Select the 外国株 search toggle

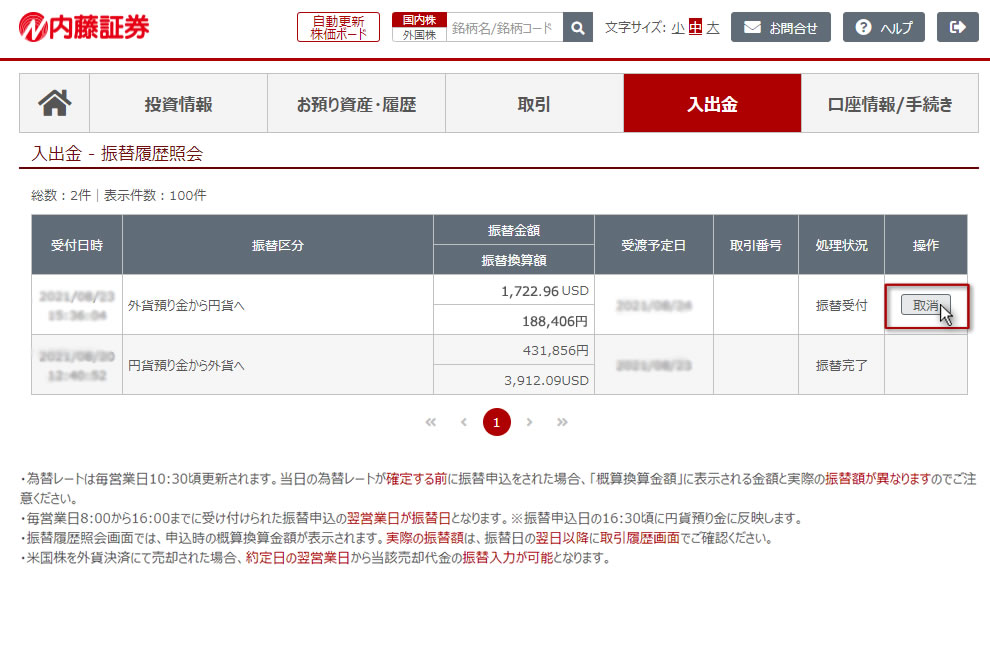coord(419,35)
